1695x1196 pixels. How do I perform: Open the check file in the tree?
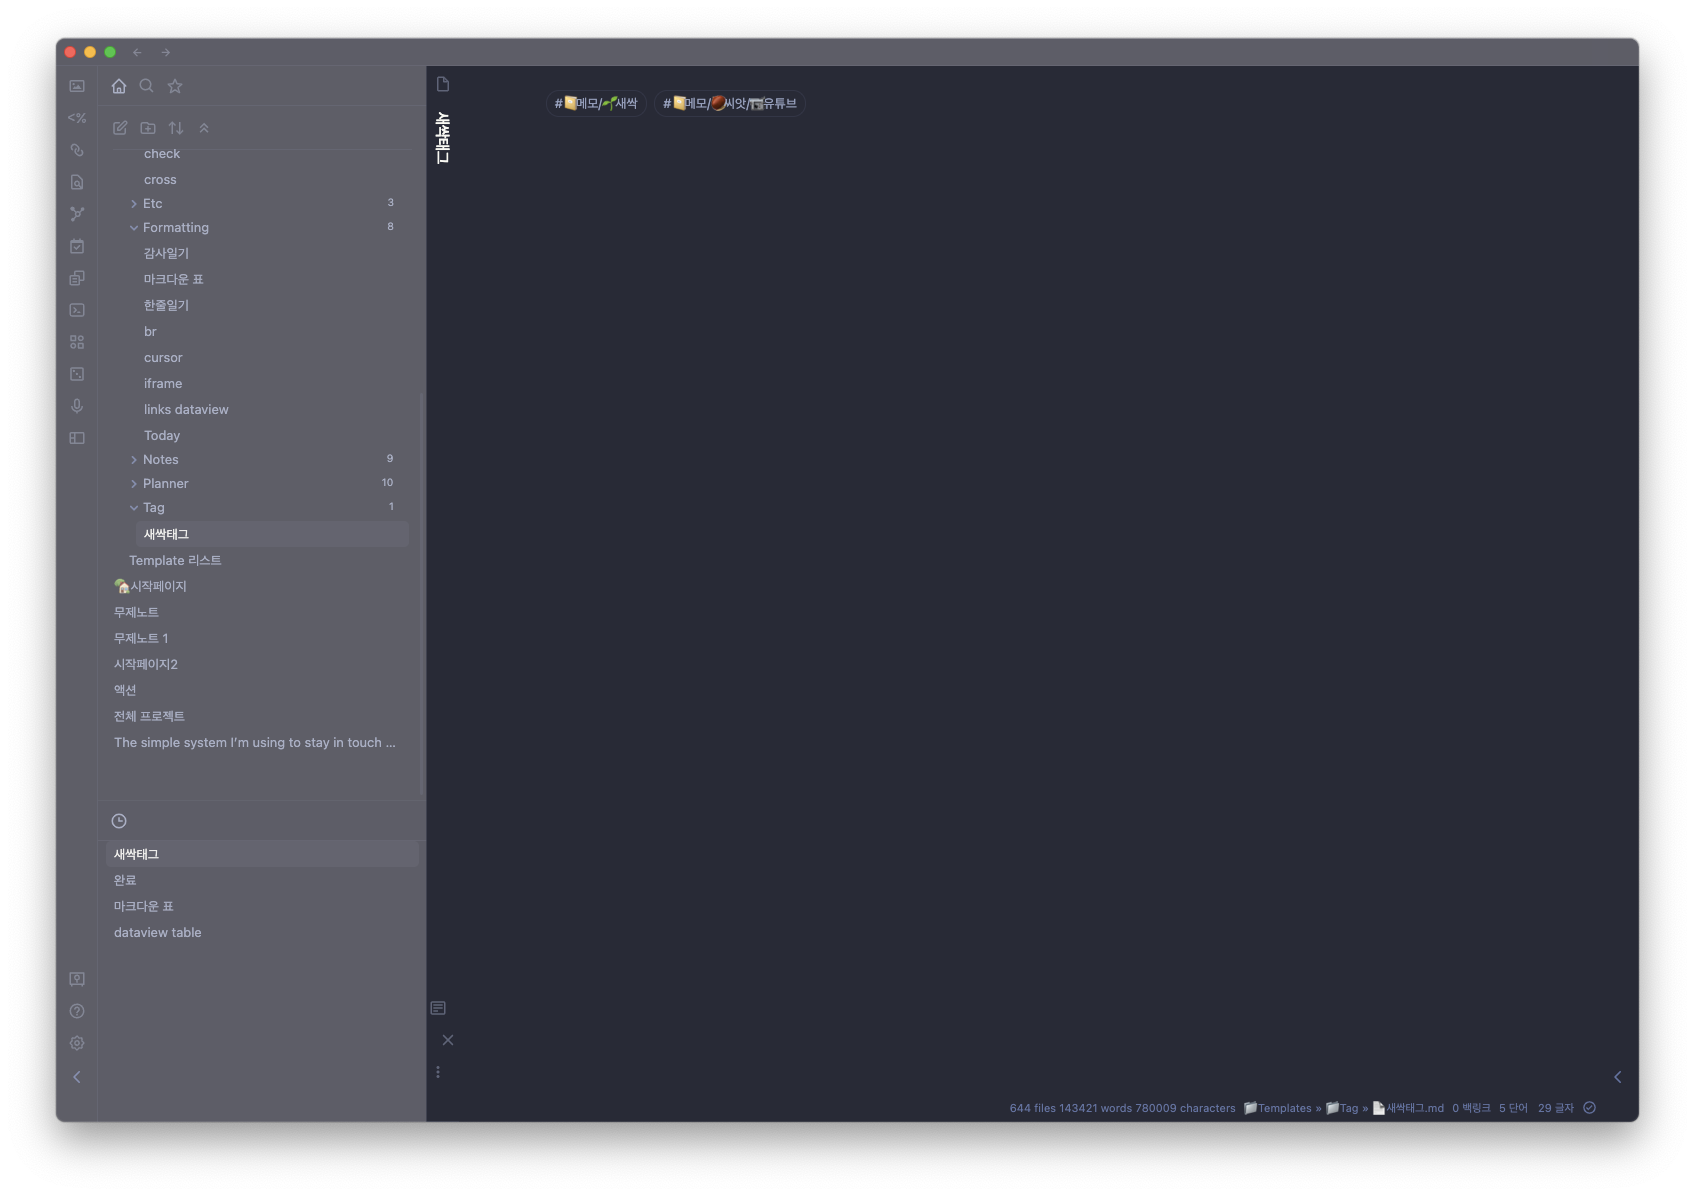162,153
